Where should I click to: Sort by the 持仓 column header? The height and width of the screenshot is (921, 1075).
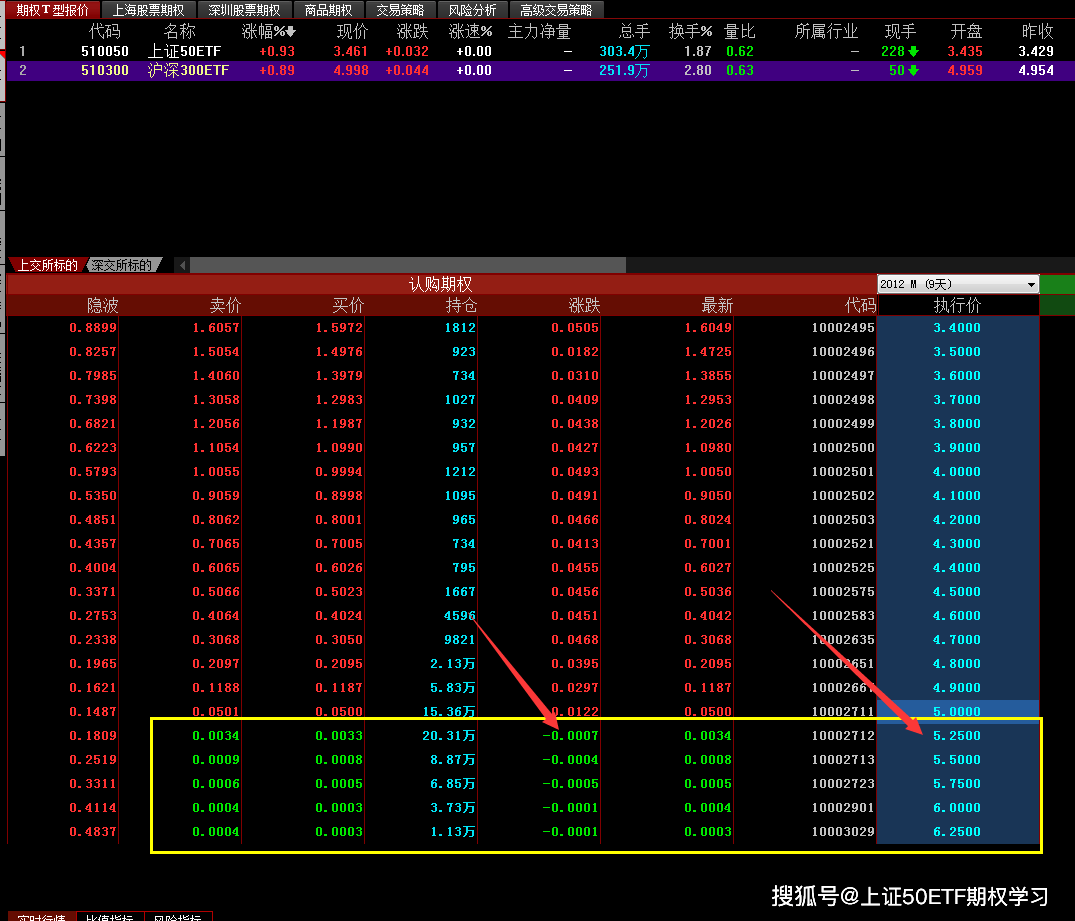point(461,305)
